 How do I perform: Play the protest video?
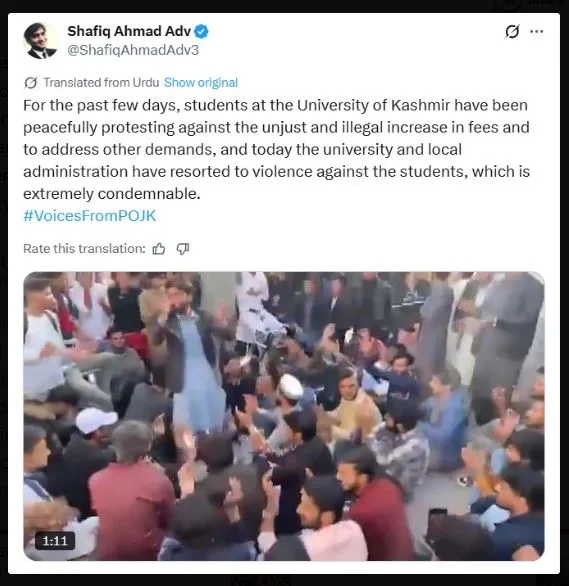coord(284,416)
